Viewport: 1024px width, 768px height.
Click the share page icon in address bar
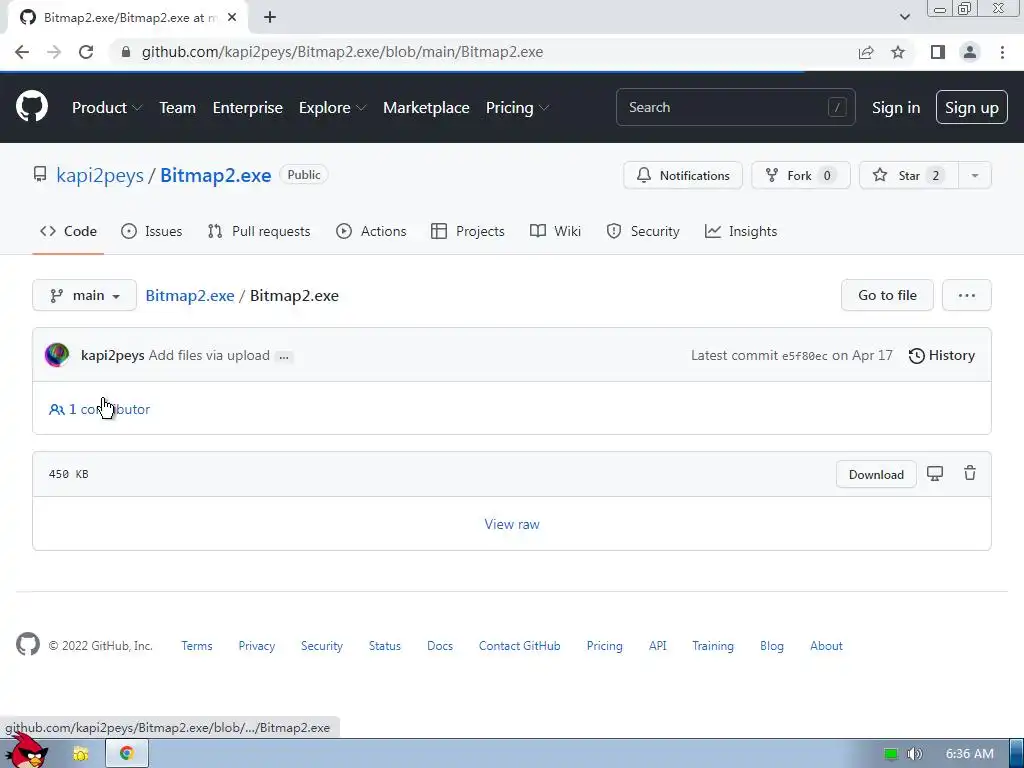[866, 52]
